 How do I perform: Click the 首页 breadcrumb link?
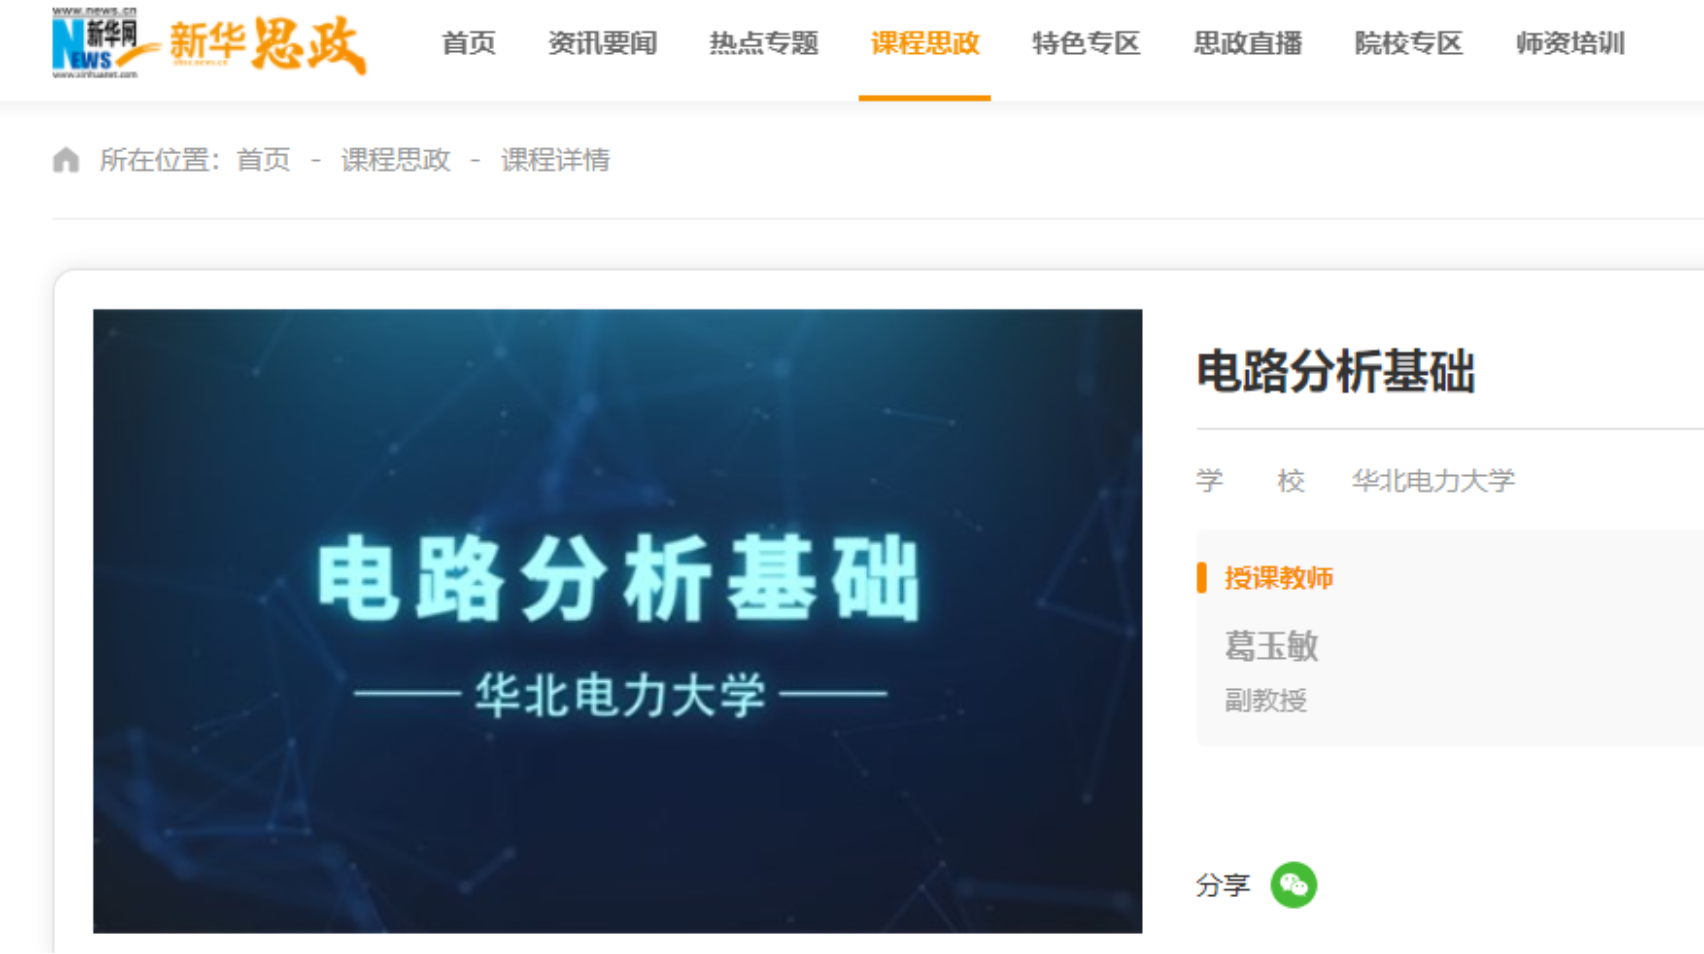tap(263, 160)
